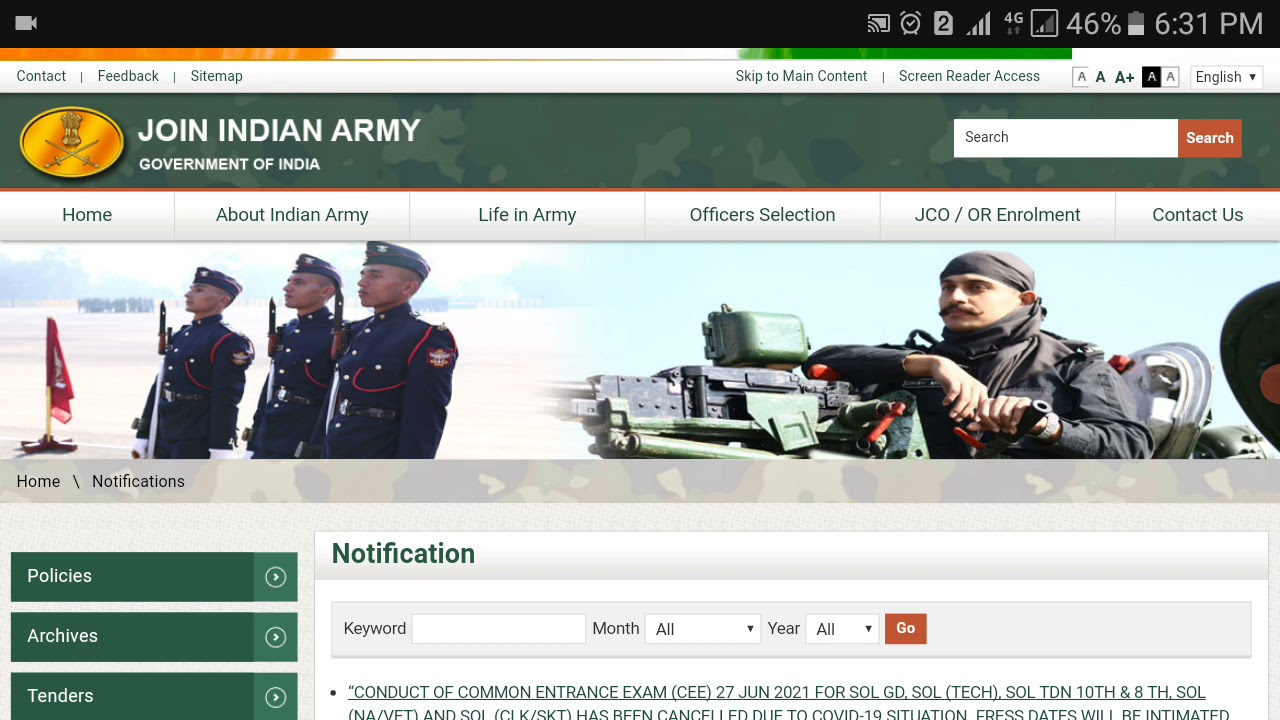This screenshot has width=1280, height=720.
Task: Switch to black high-contrast theme swatch
Action: pos(1151,77)
